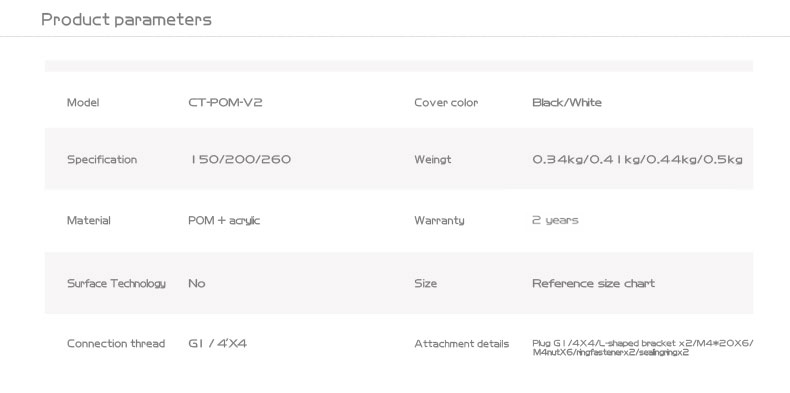The width and height of the screenshot is (790, 393).
Task: Click the POM + acrylic value
Action: point(224,220)
